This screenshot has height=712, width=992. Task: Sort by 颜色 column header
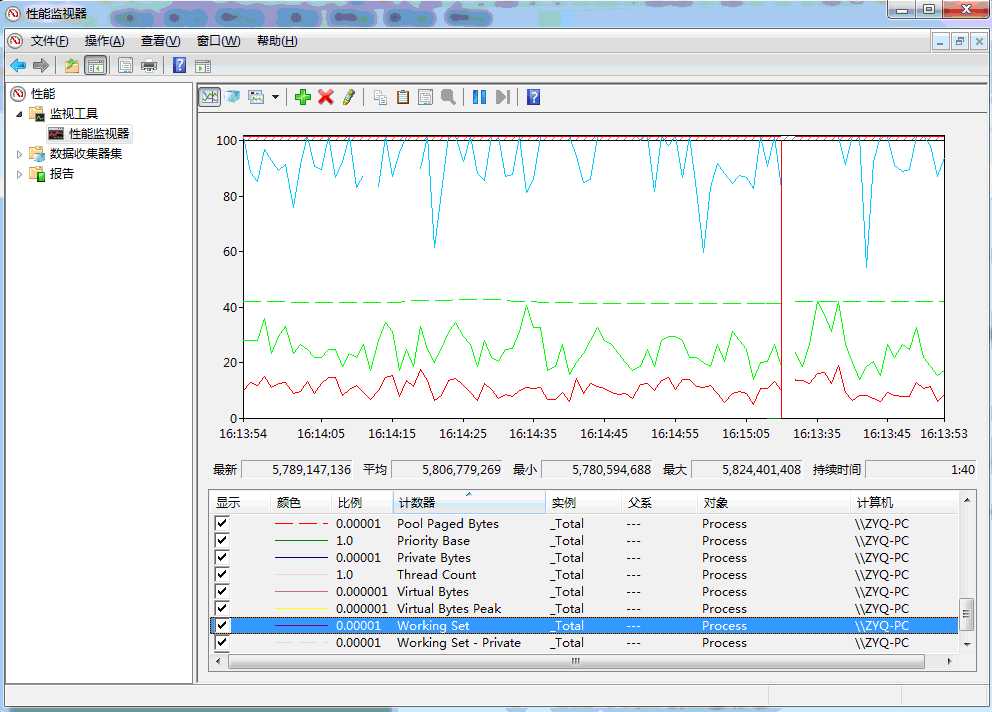click(x=301, y=503)
